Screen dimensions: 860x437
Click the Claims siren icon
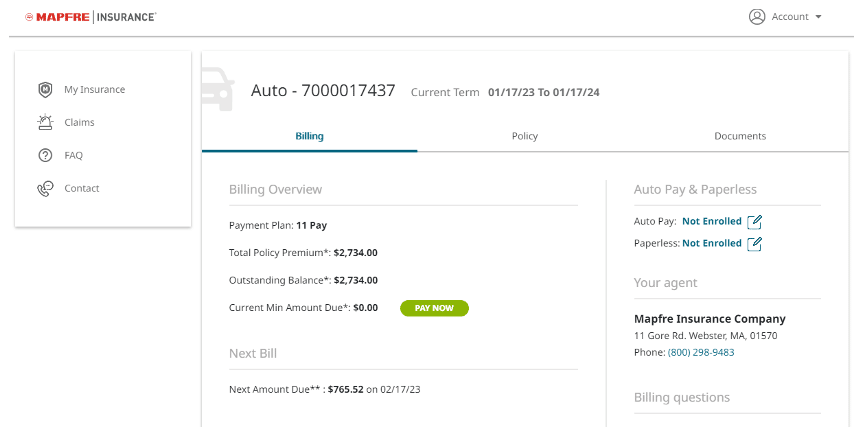tap(45, 122)
